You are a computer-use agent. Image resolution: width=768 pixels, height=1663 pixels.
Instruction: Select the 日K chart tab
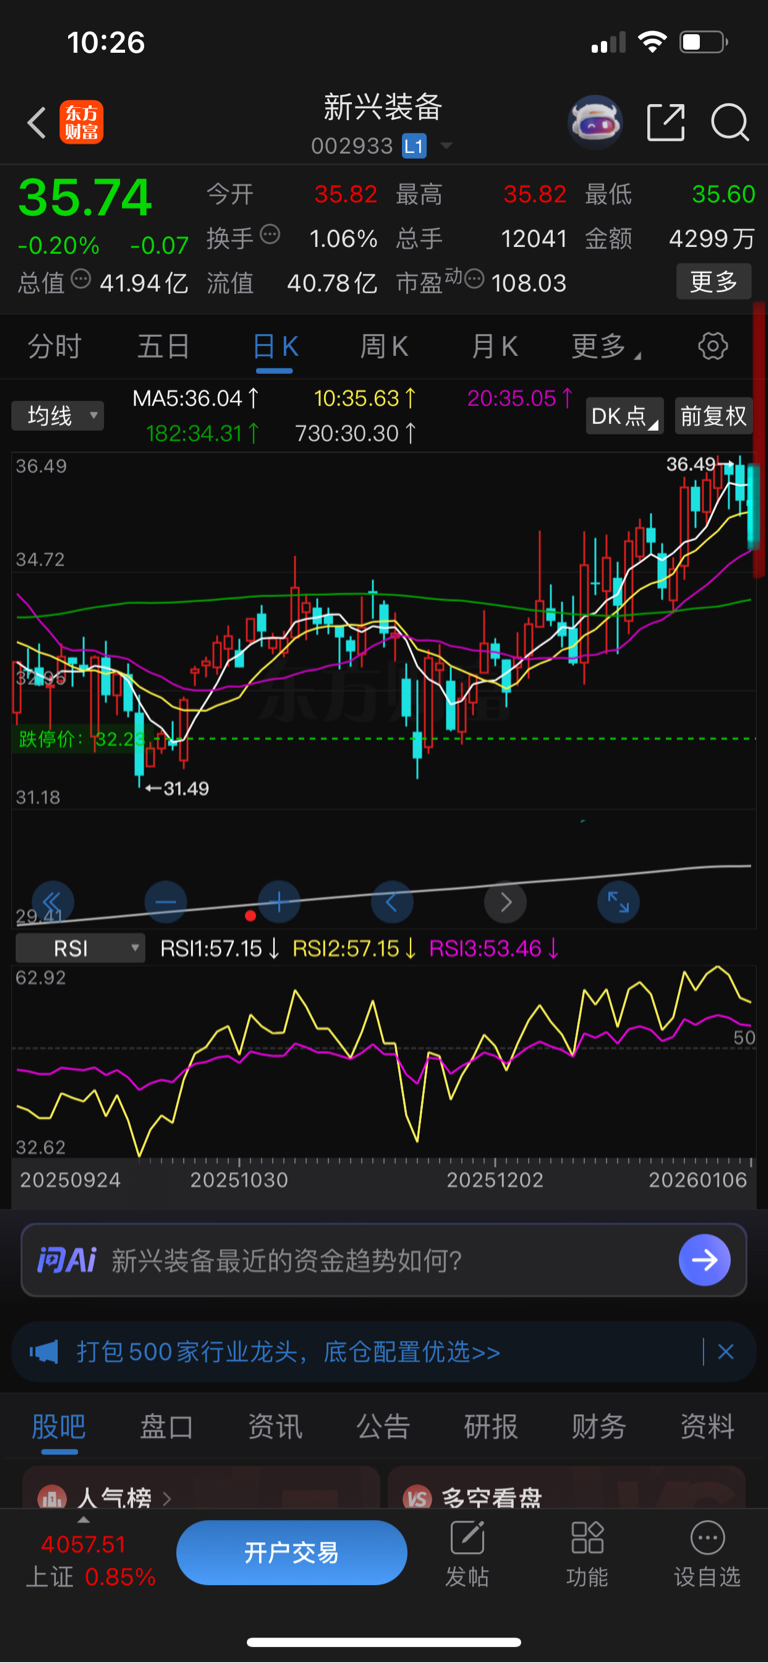275,347
